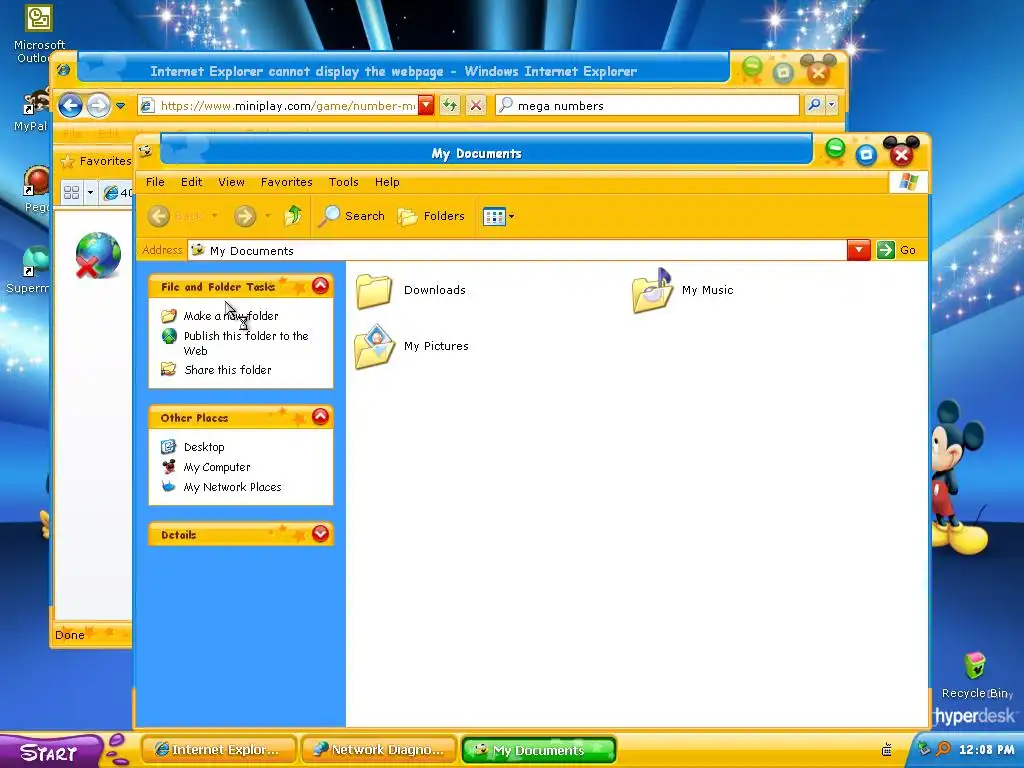
Task: Click the magnifier icon in the system tray
Action: click(x=943, y=749)
